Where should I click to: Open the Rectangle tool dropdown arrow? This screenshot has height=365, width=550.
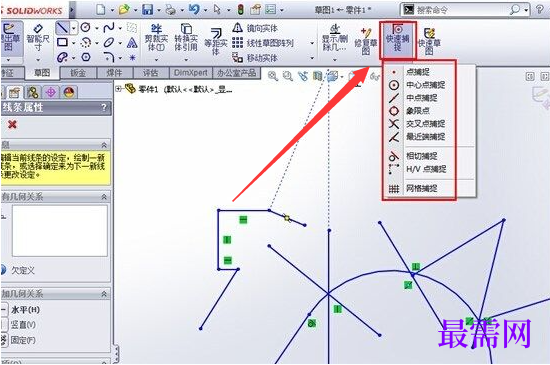click(x=74, y=43)
